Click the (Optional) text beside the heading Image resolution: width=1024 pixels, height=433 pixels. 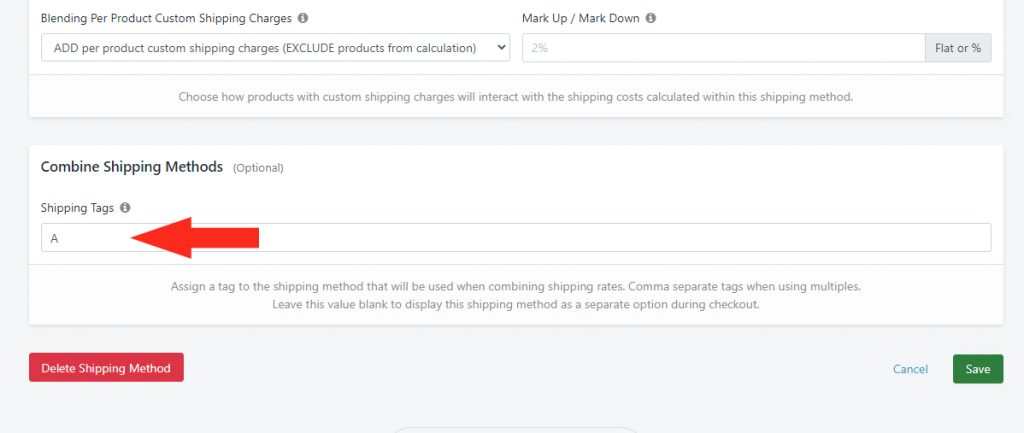258,168
